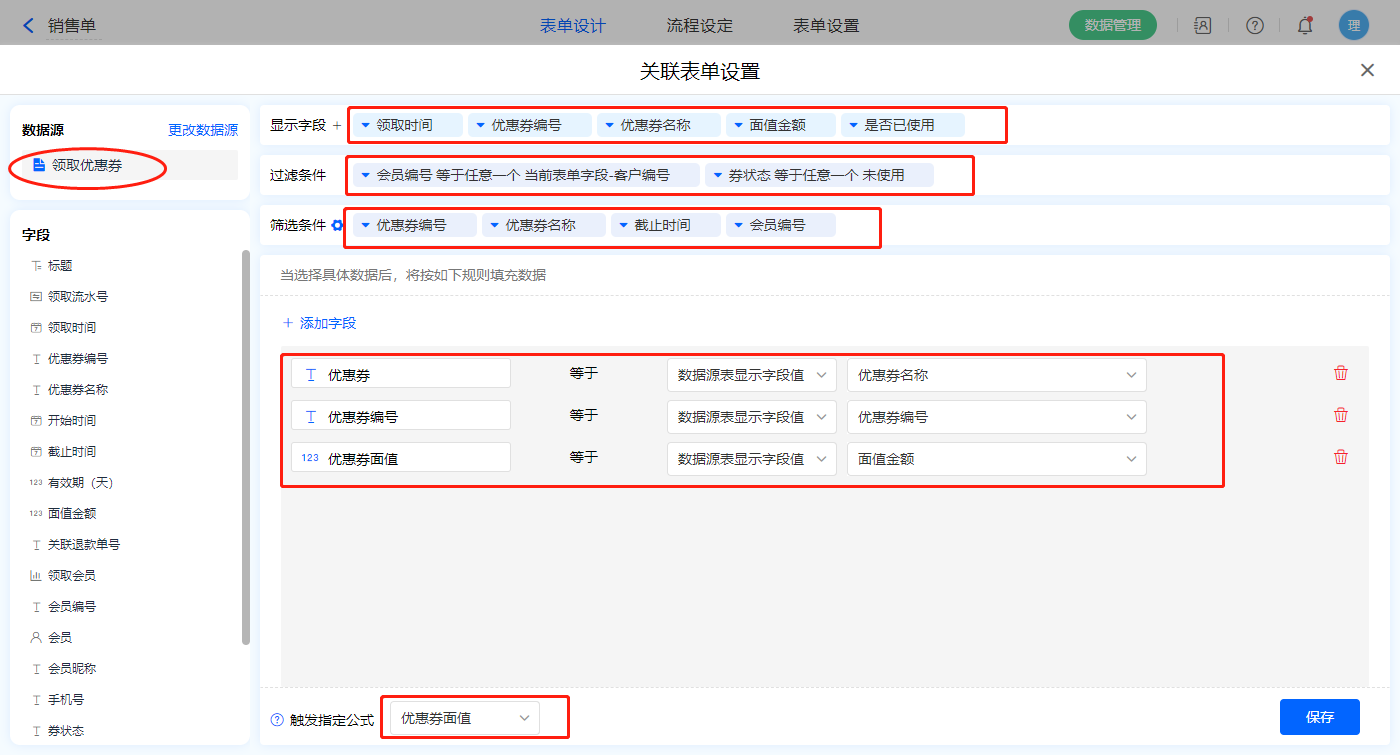This screenshot has height=755, width=1400.
Task: Open the help question mark icon
Action: pos(1254,26)
